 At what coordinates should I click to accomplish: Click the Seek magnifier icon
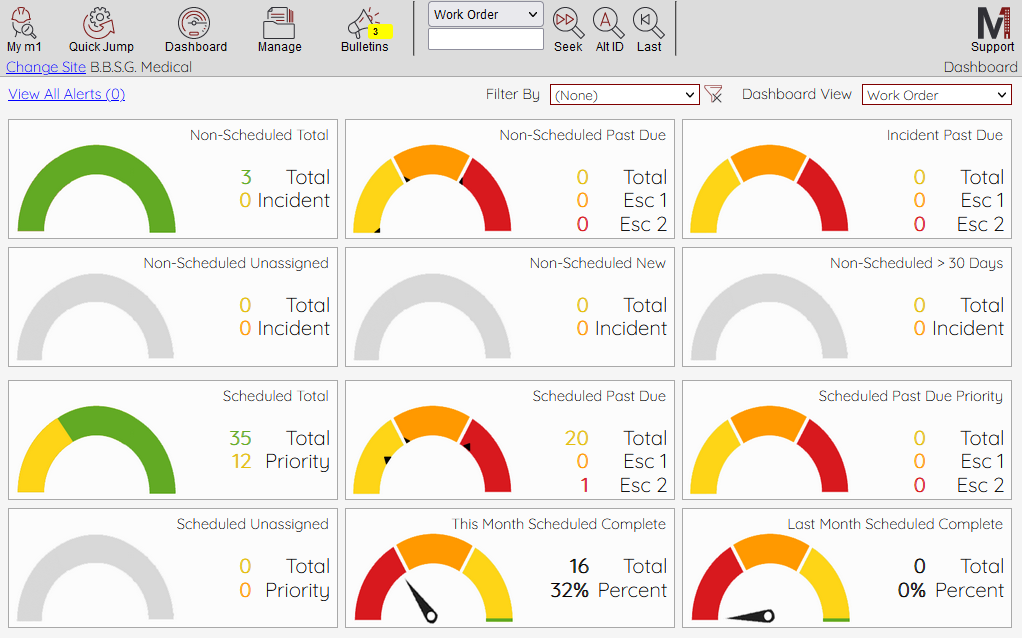(568, 21)
